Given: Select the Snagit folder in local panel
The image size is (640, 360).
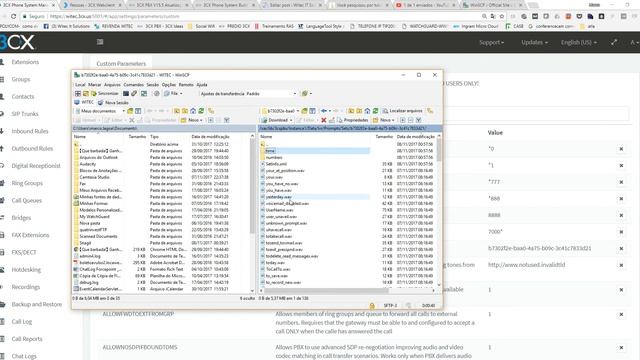Looking at the screenshot, I should tap(85, 243).
